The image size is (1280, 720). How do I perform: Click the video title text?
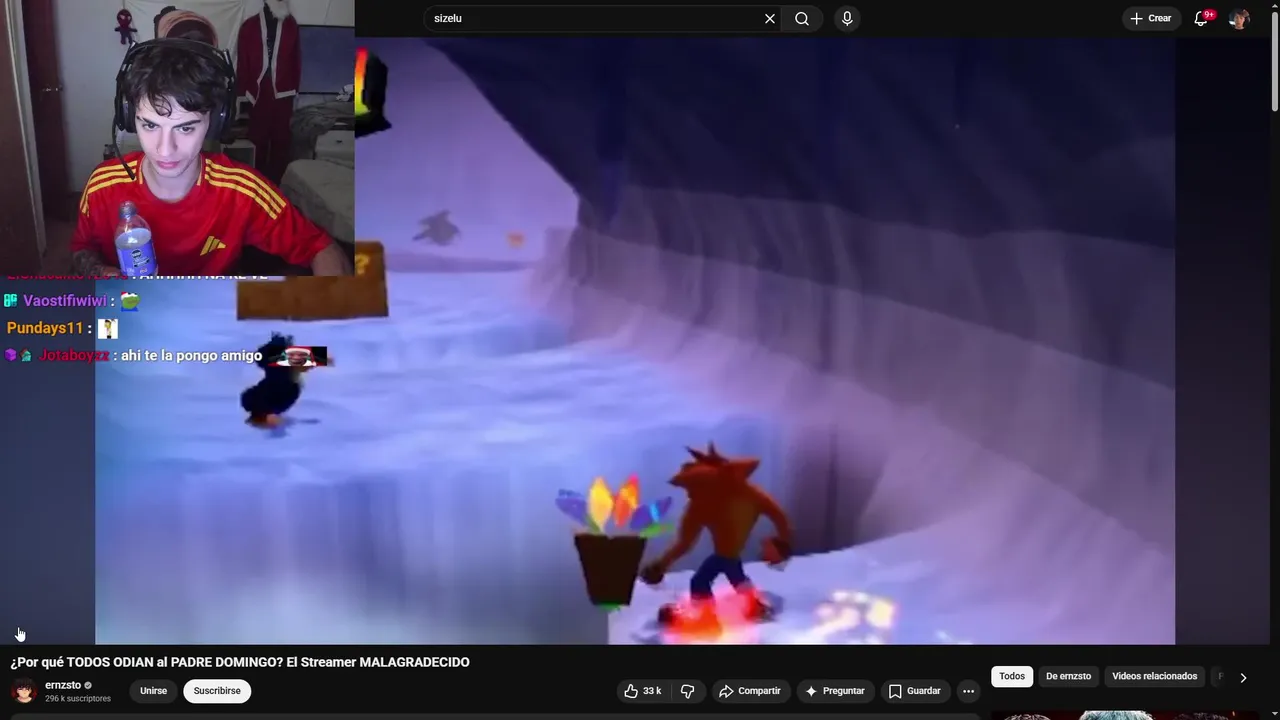coord(240,662)
